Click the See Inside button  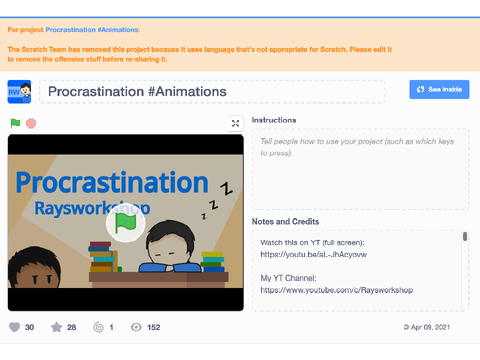(x=439, y=89)
